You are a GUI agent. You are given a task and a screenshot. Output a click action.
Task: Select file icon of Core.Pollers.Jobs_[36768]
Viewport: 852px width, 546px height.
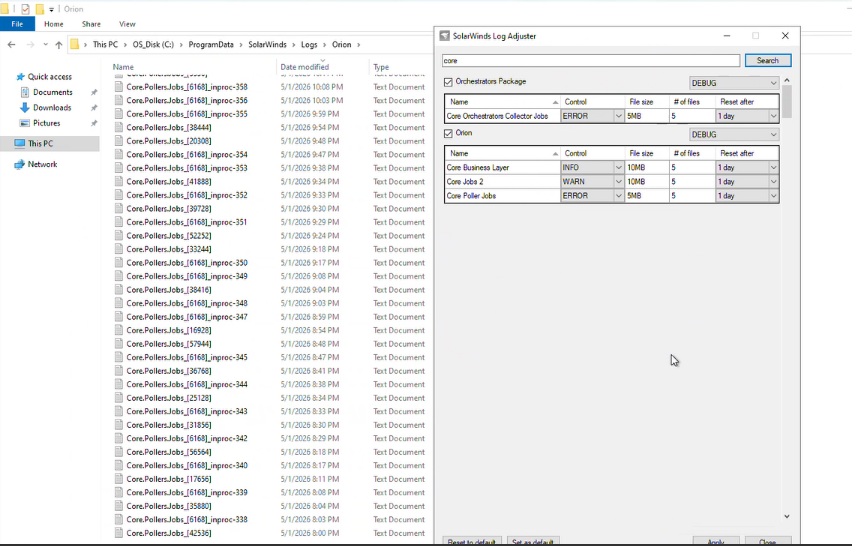[118, 371]
